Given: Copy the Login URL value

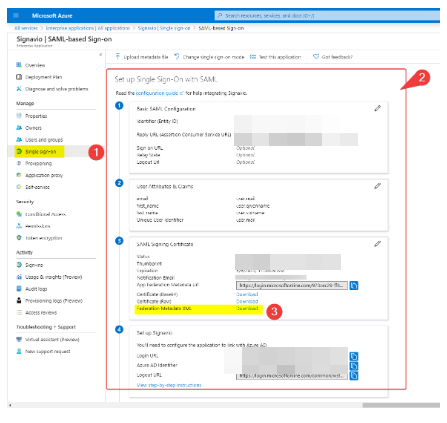Looking at the screenshot, I should coord(354,356).
